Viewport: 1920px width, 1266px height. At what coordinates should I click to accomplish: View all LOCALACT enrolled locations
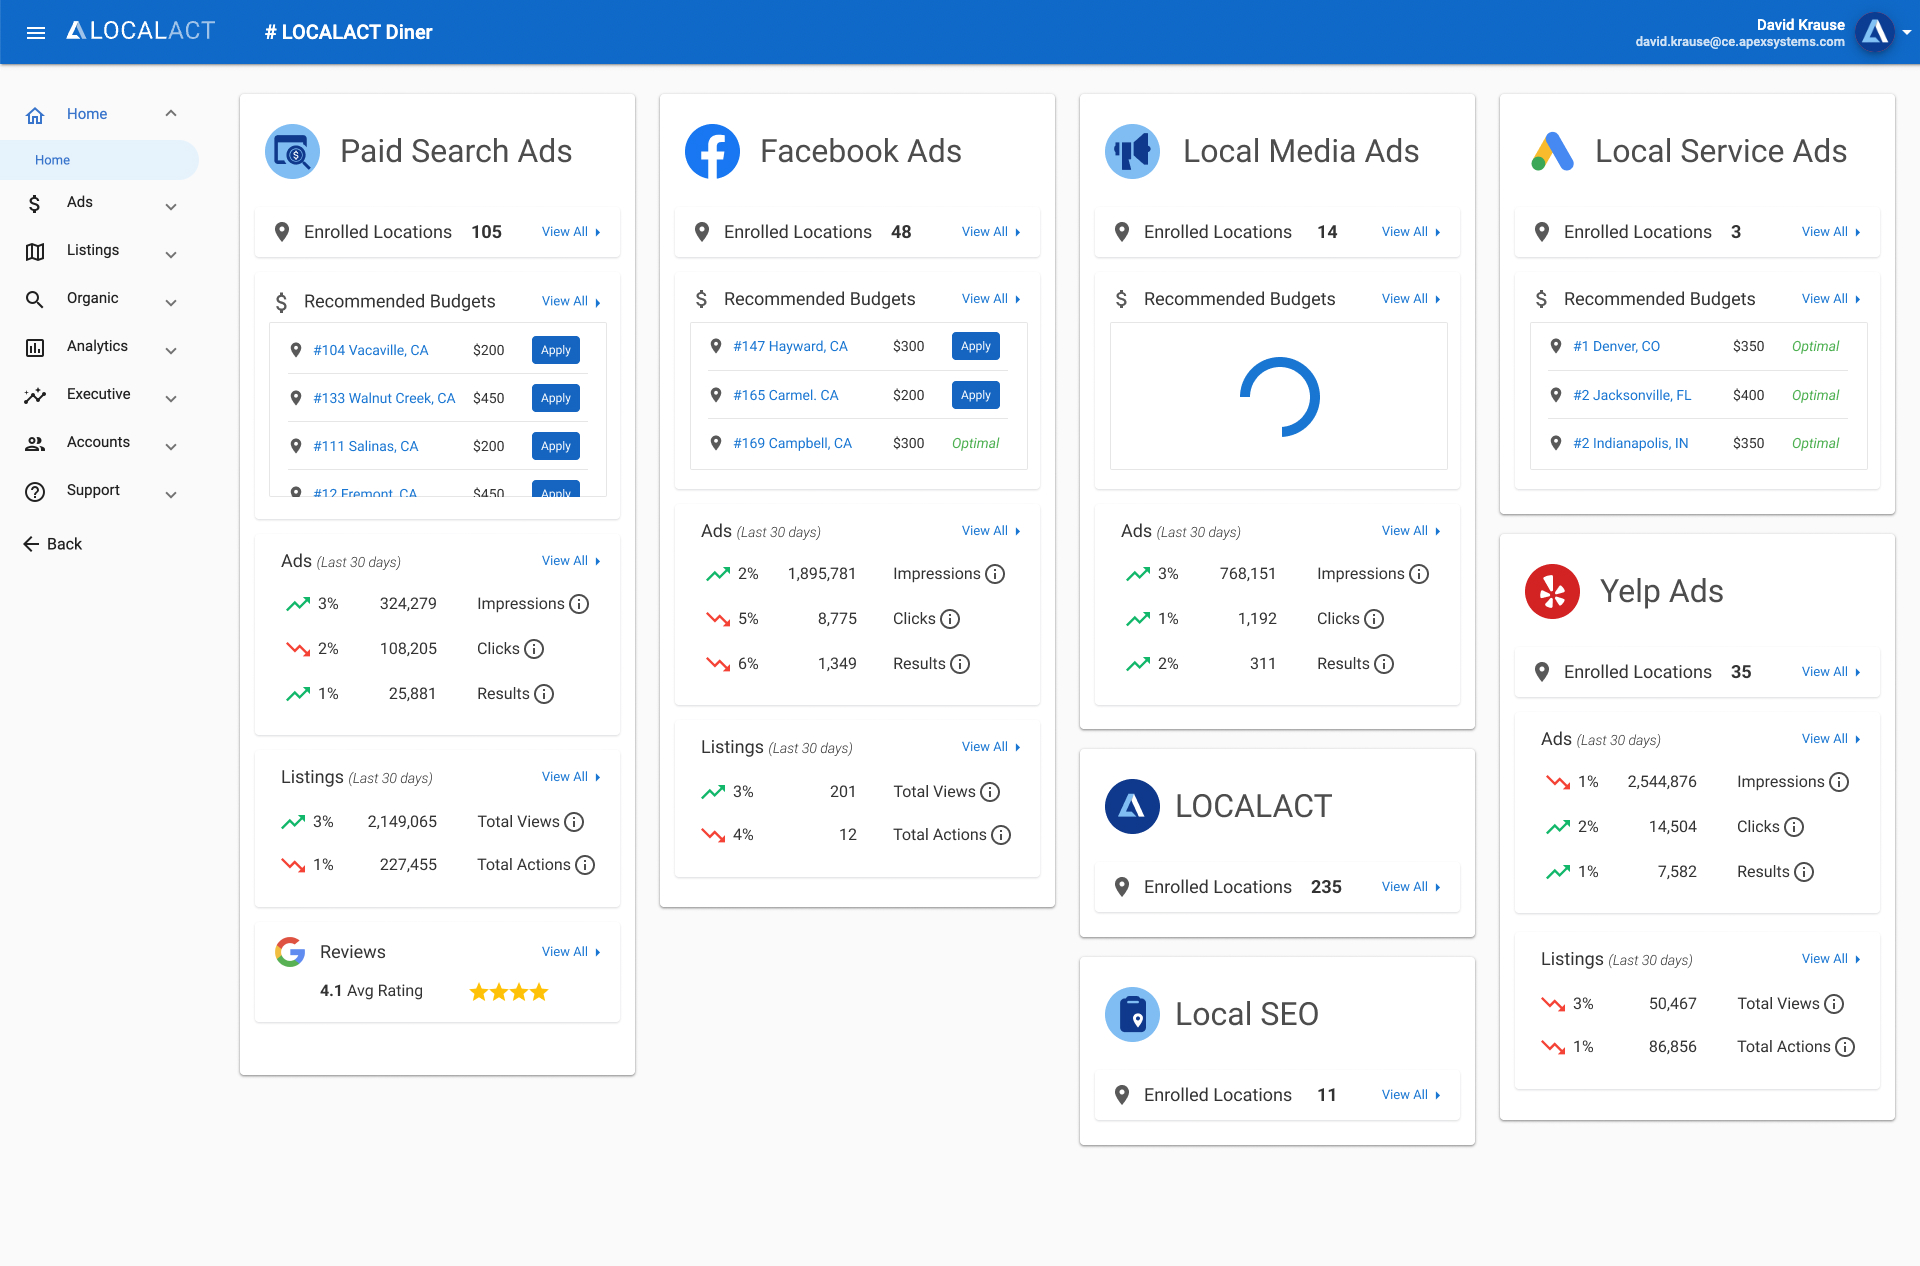pos(1411,887)
